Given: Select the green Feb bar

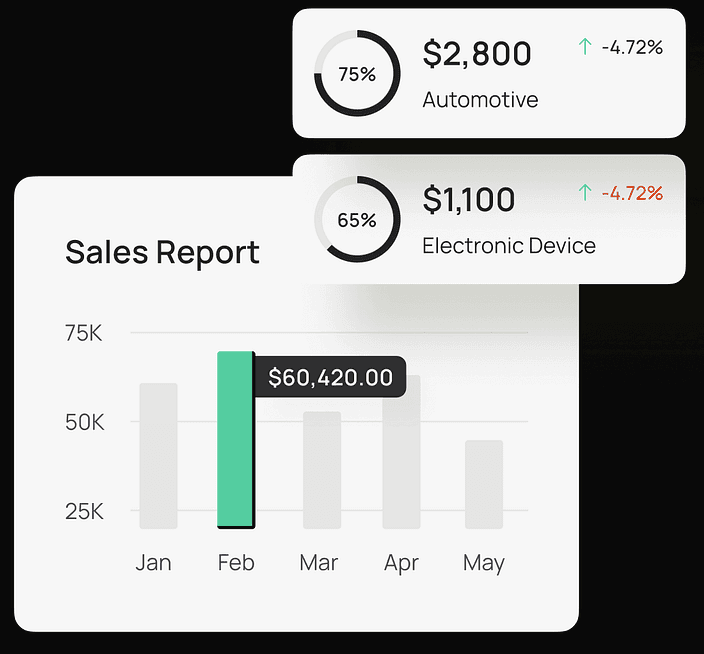Looking at the screenshot, I should [x=235, y=439].
